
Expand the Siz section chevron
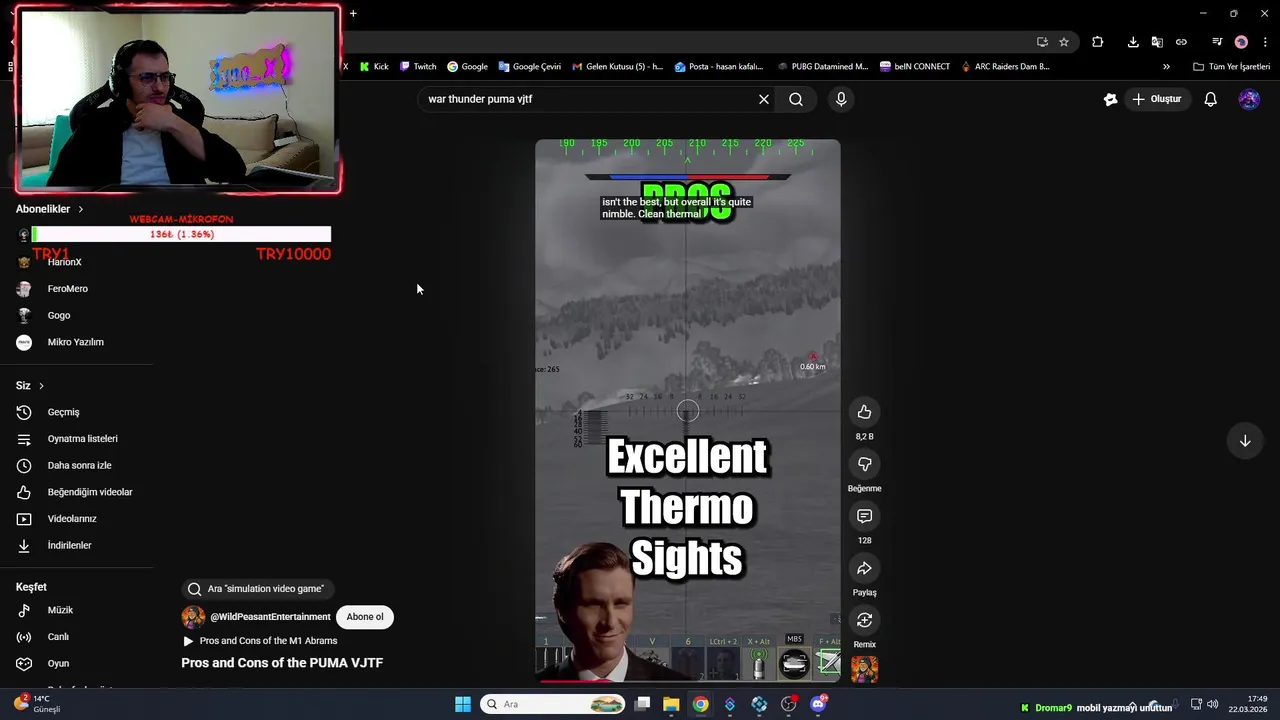point(41,386)
